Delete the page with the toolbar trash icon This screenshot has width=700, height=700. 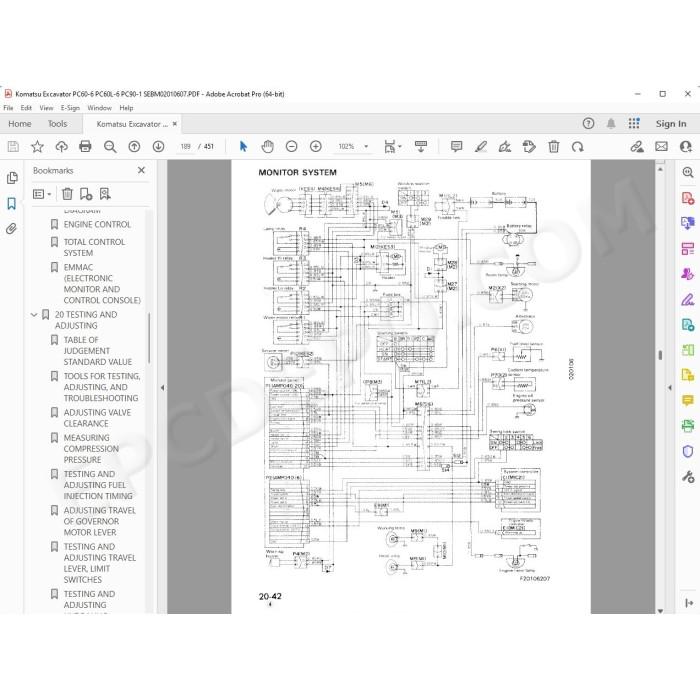(554, 146)
